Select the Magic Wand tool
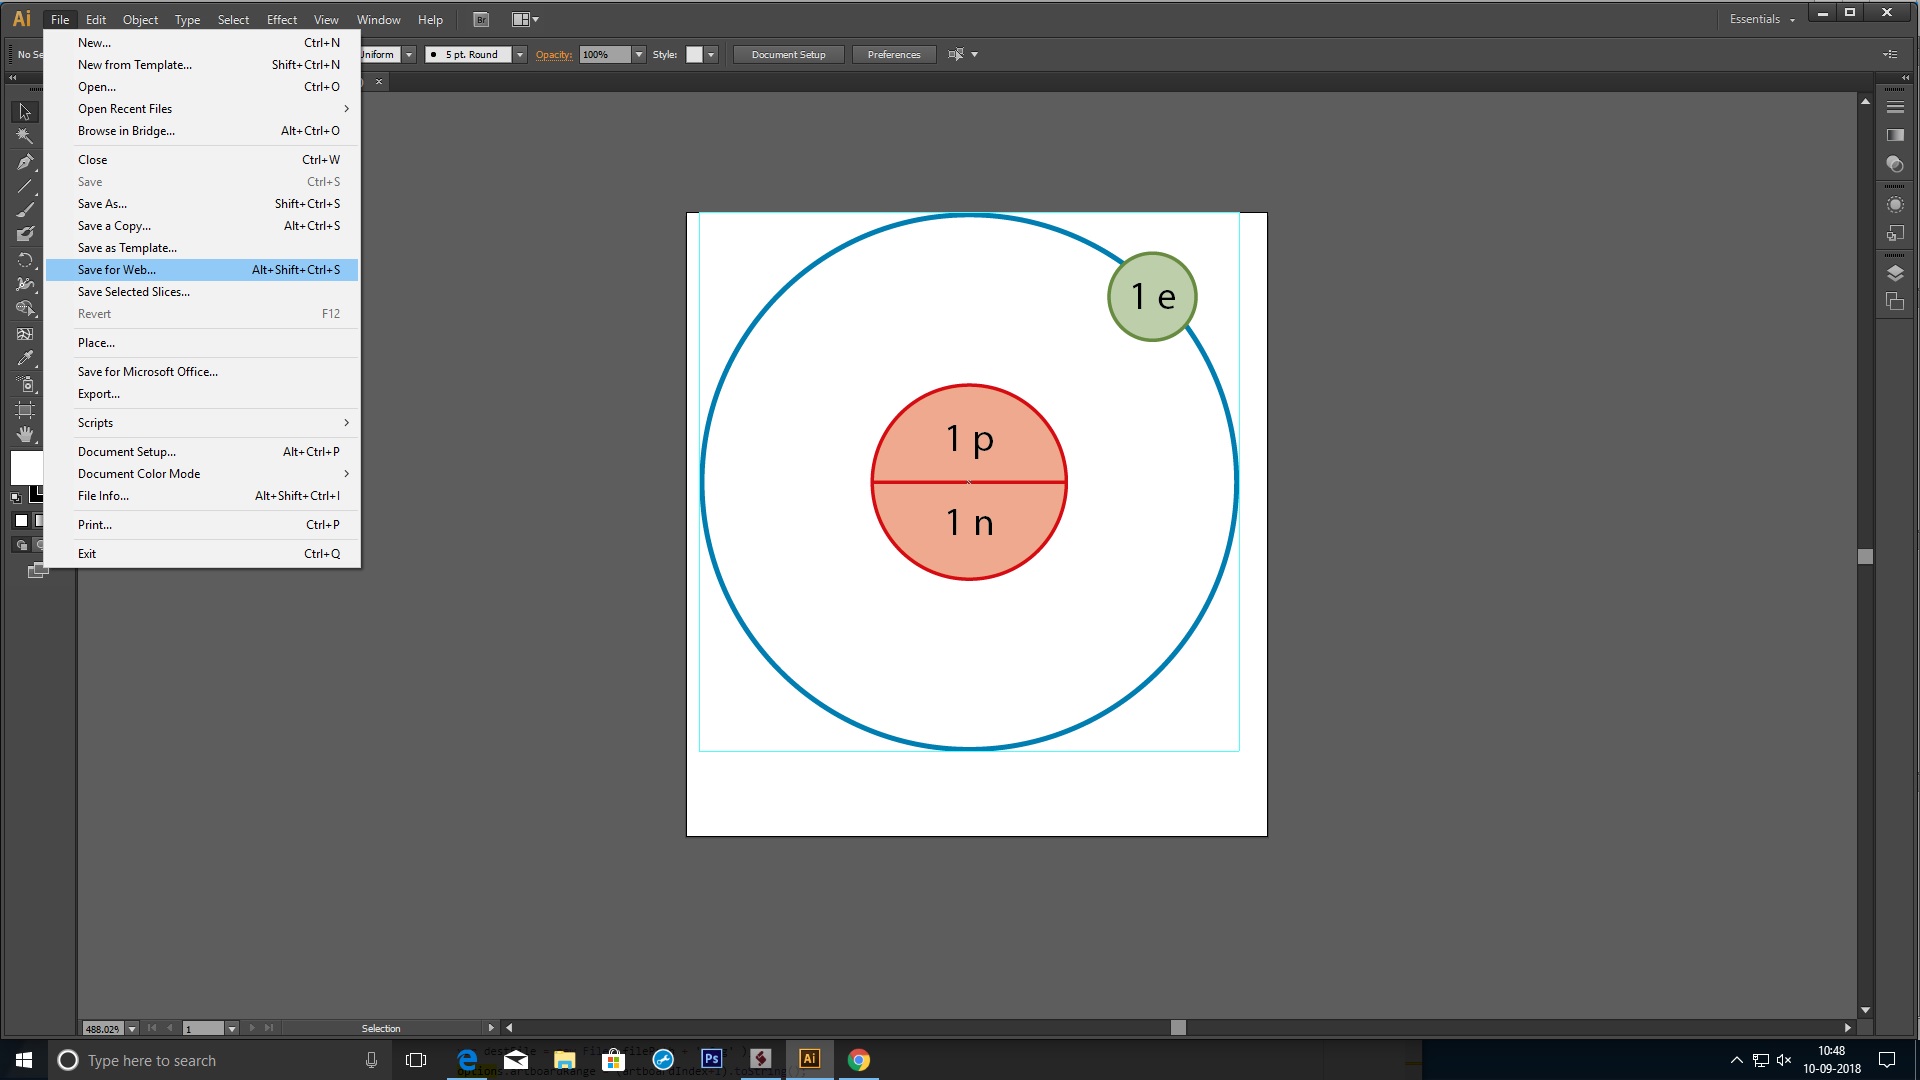The image size is (1920, 1080). tap(25, 136)
